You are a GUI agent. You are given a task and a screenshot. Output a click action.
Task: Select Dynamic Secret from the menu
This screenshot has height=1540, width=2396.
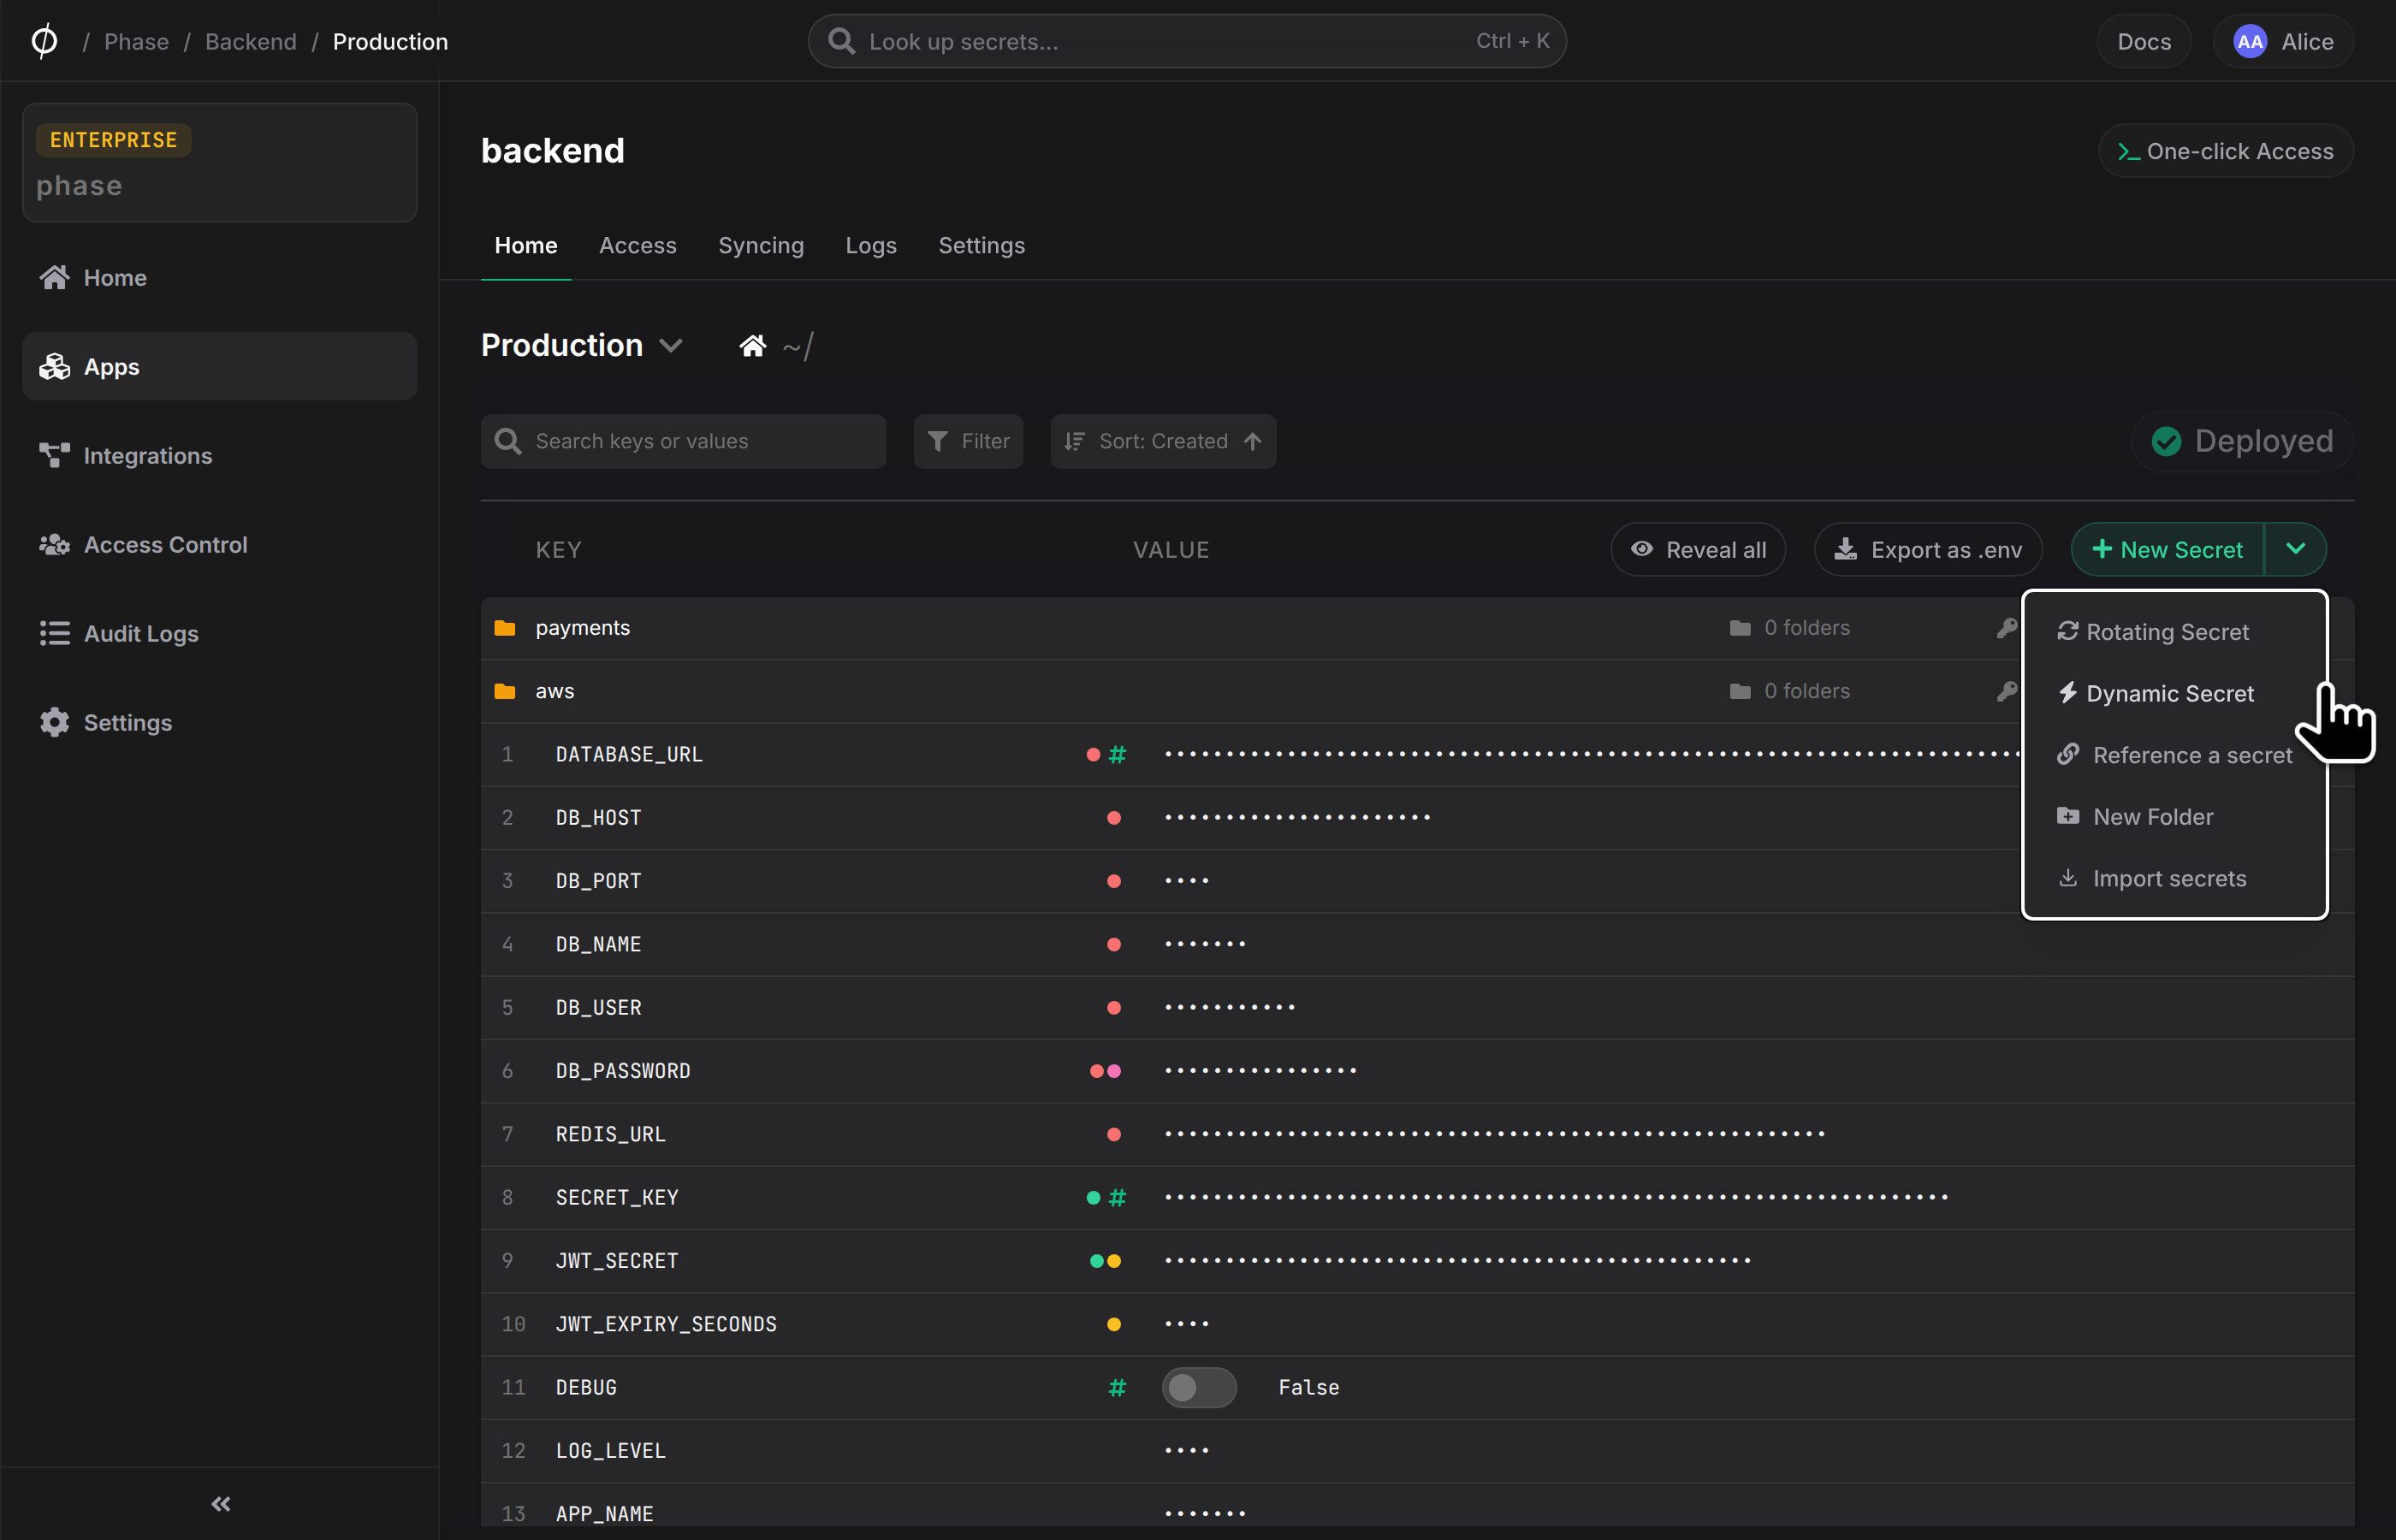coord(2174,693)
